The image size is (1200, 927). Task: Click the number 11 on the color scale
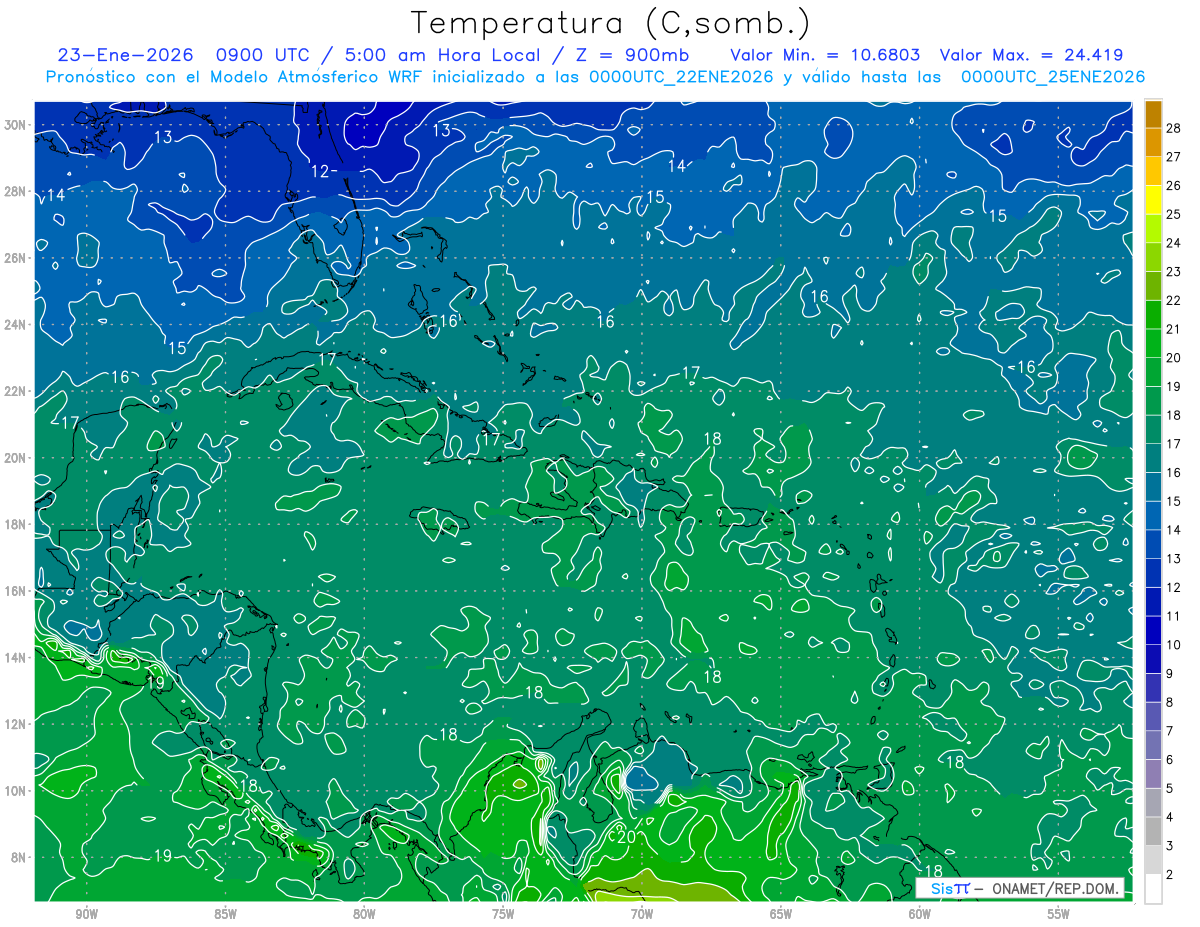[1173, 616]
